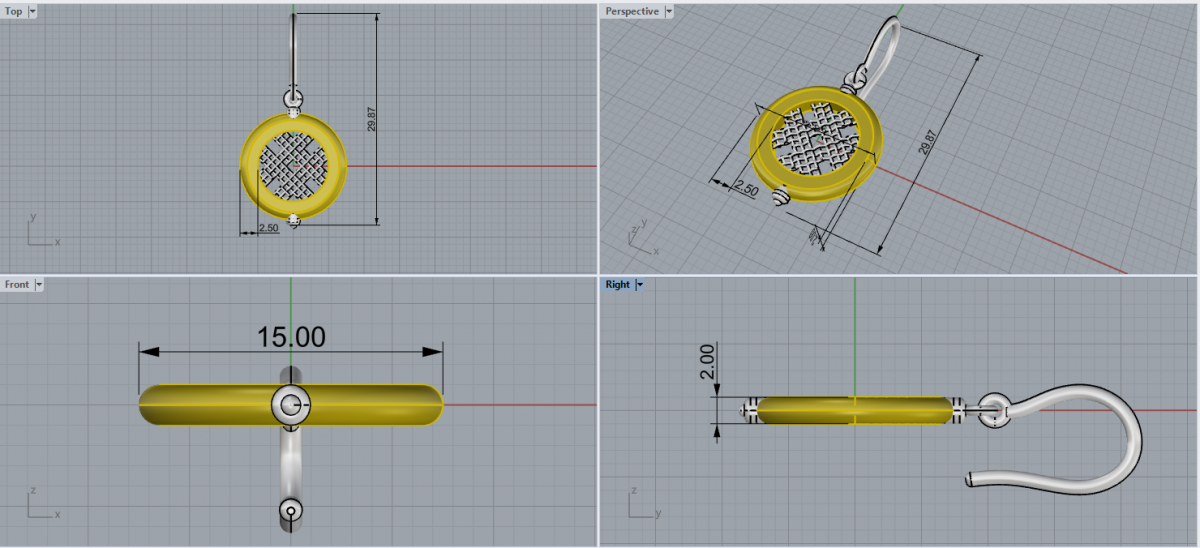Activate the Front viewport title label
The width and height of the screenshot is (1200, 548).
tap(17, 284)
